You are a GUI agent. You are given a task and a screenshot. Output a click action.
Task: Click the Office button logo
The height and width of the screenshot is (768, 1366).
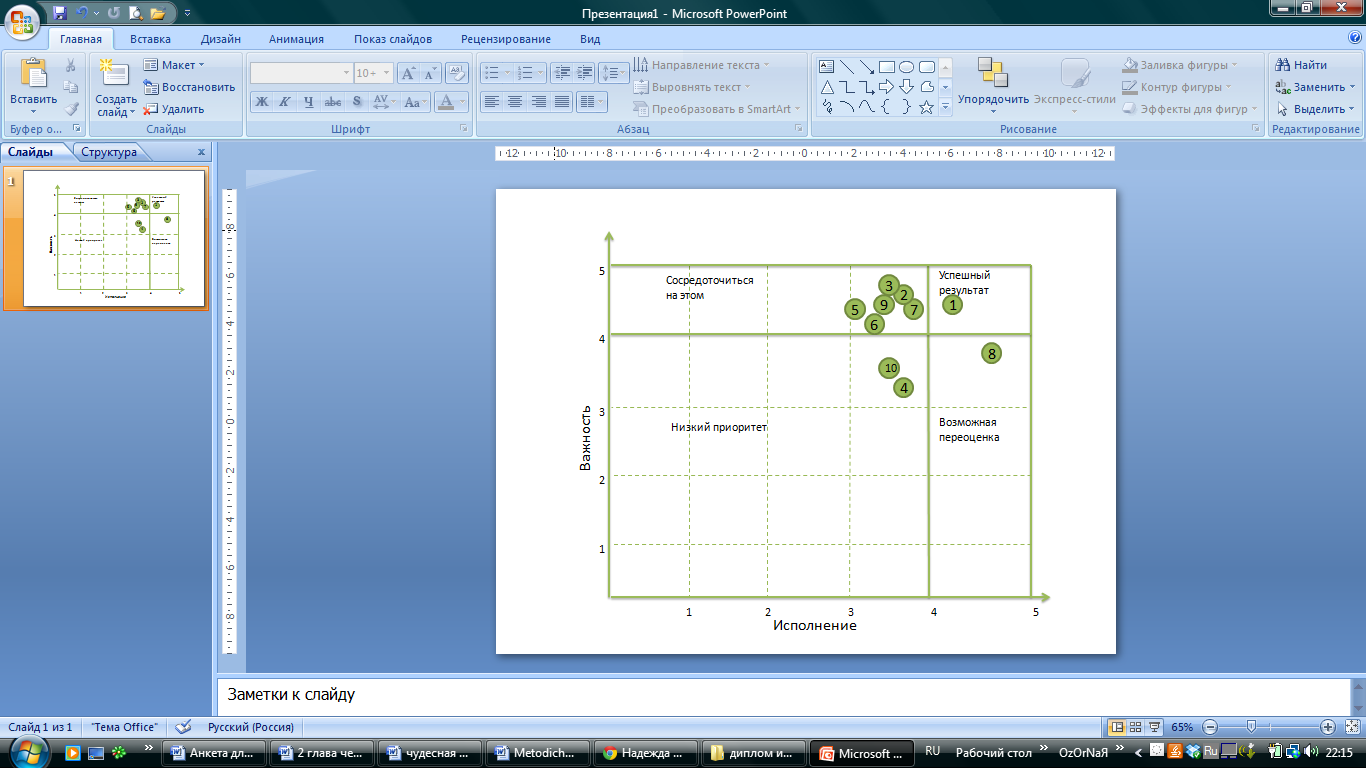coord(22,20)
